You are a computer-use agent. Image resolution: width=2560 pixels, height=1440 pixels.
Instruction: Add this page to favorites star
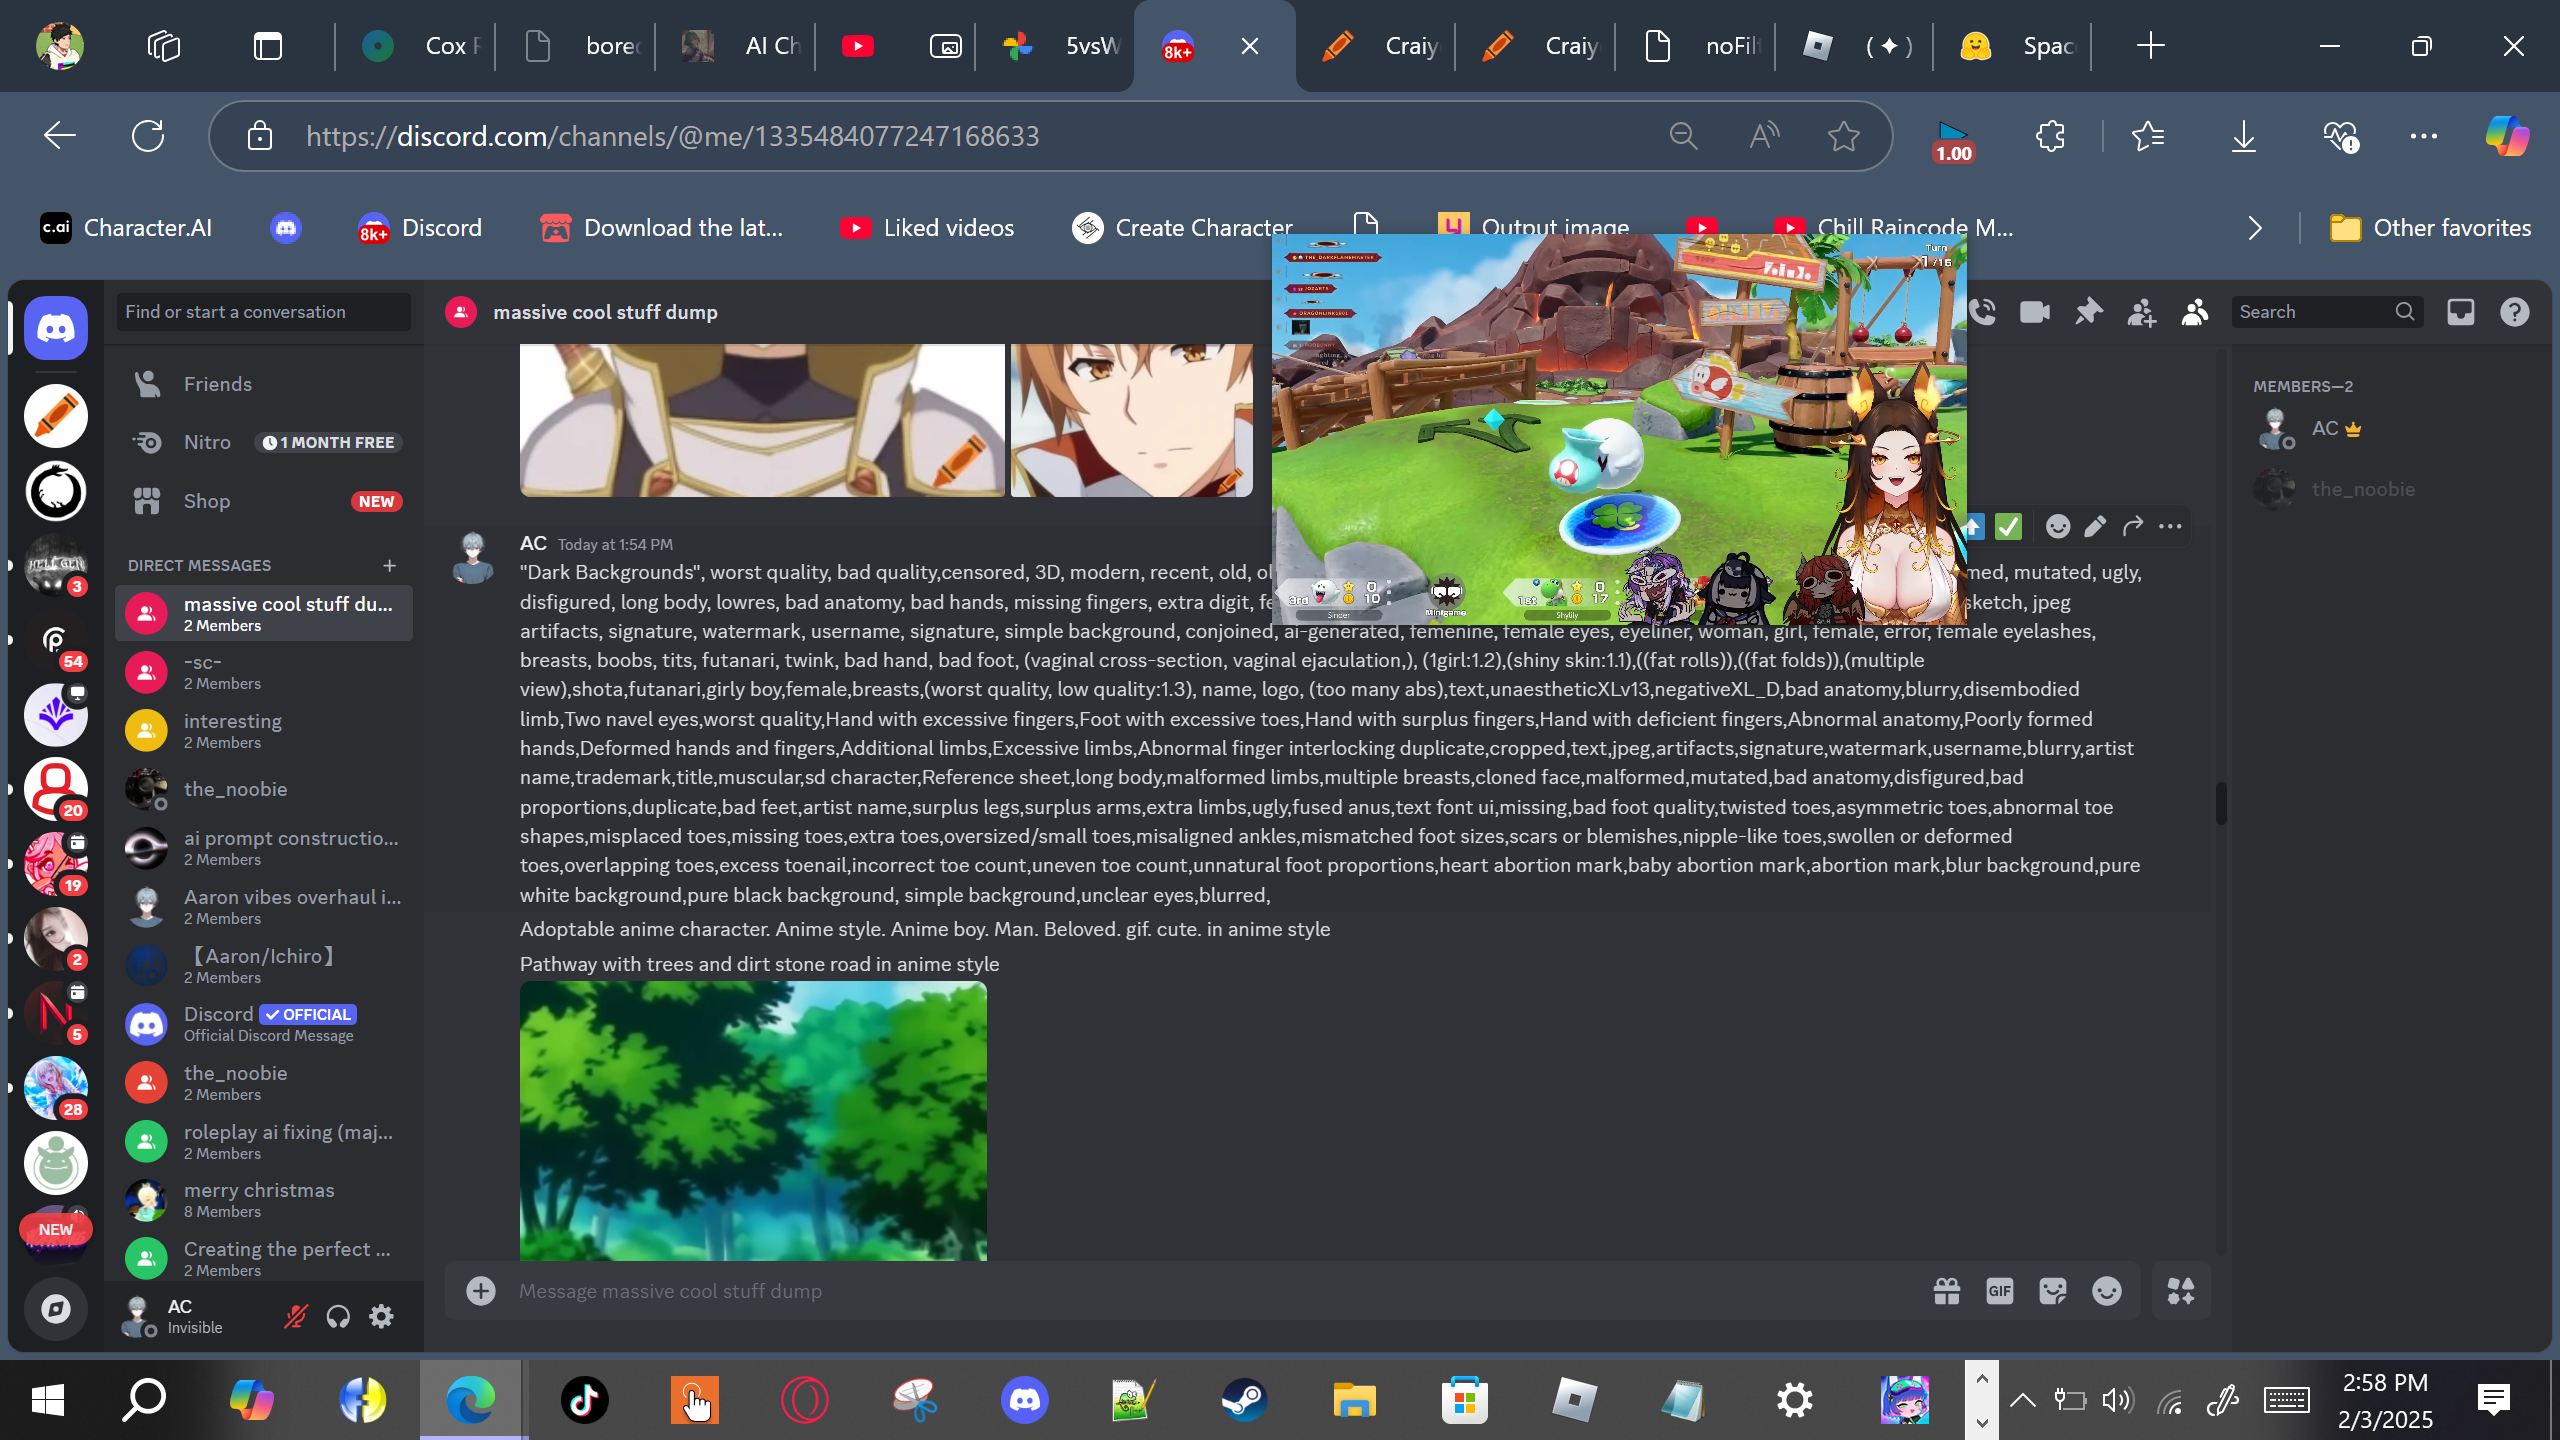[x=1843, y=136]
